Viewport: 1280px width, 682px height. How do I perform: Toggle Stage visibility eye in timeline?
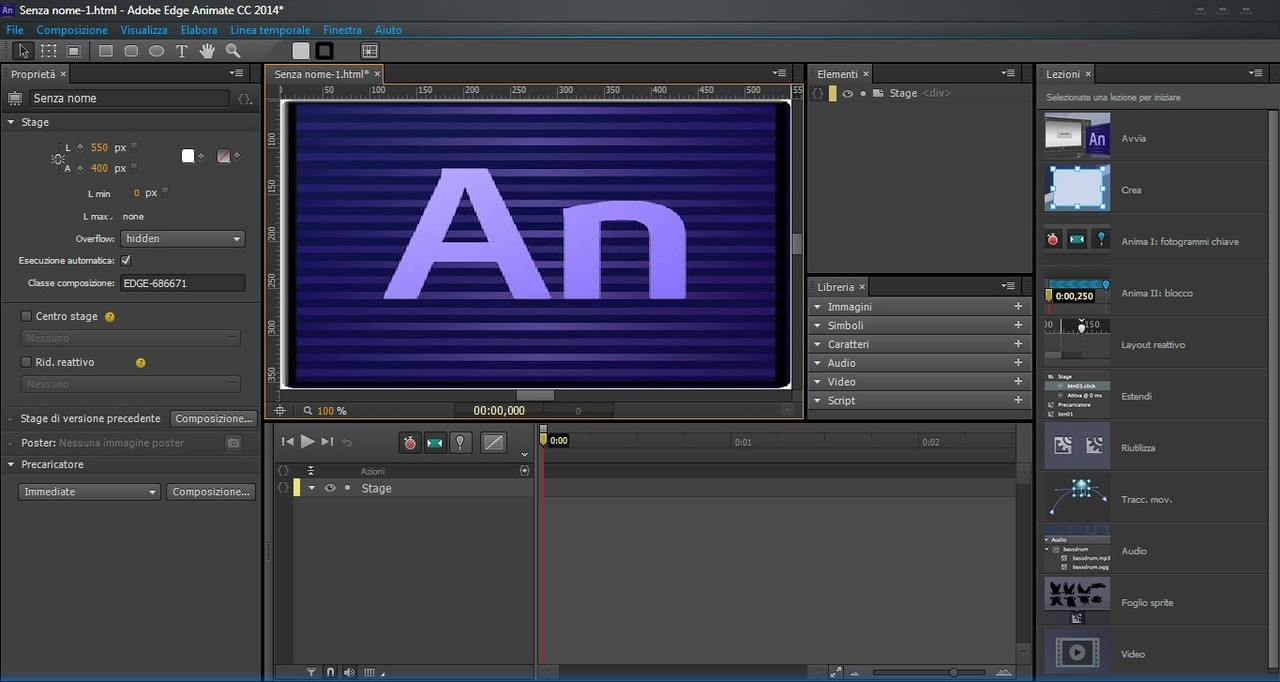tap(329, 488)
